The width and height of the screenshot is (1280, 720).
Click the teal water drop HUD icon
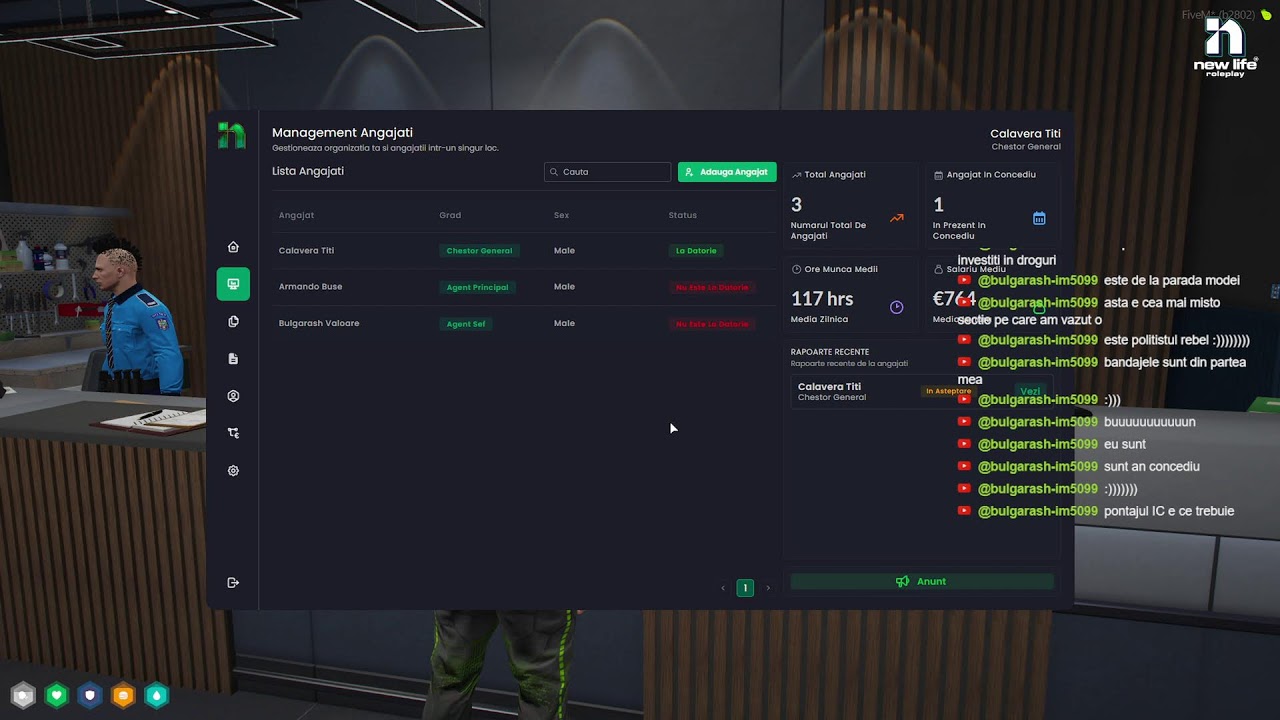coord(157,695)
